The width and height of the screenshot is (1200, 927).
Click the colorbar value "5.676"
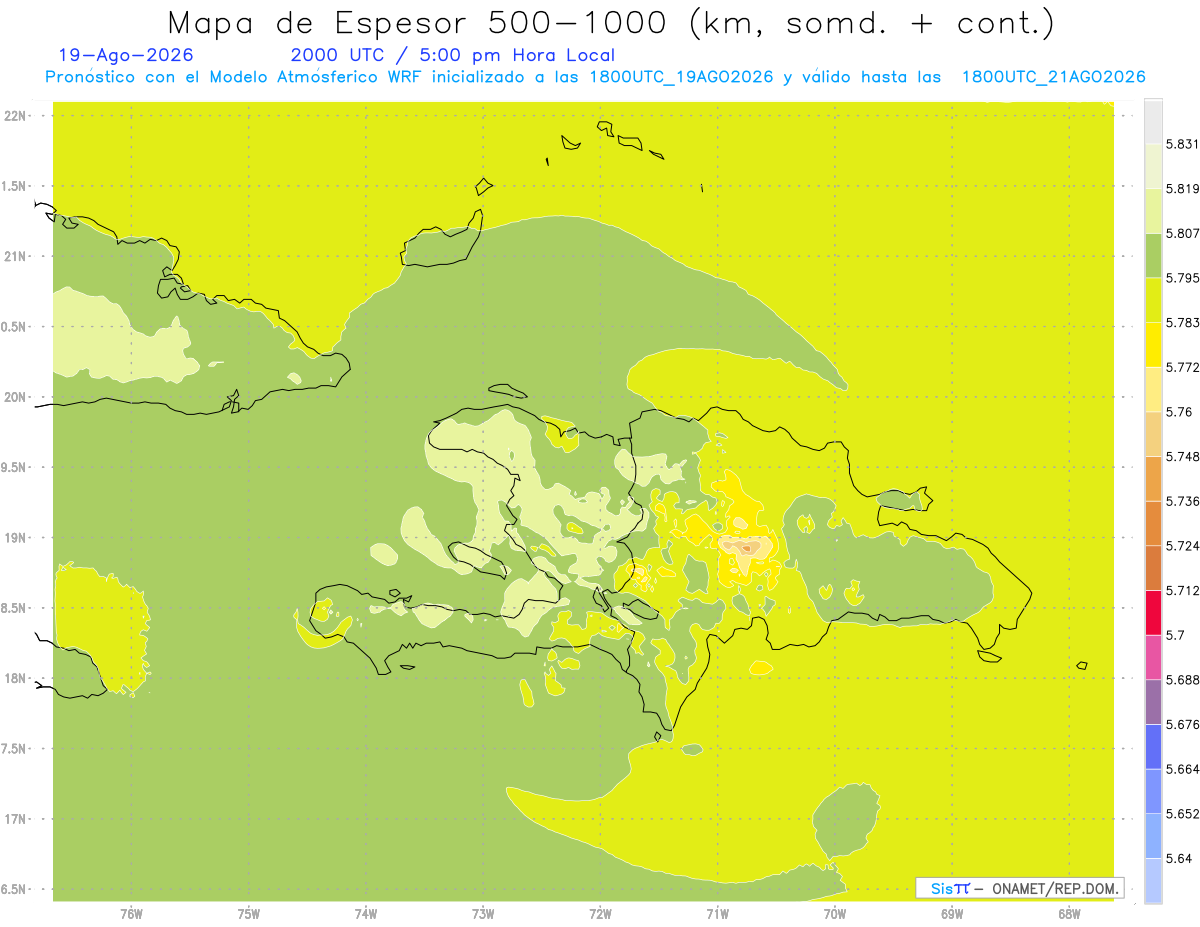click(x=1182, y=724)
